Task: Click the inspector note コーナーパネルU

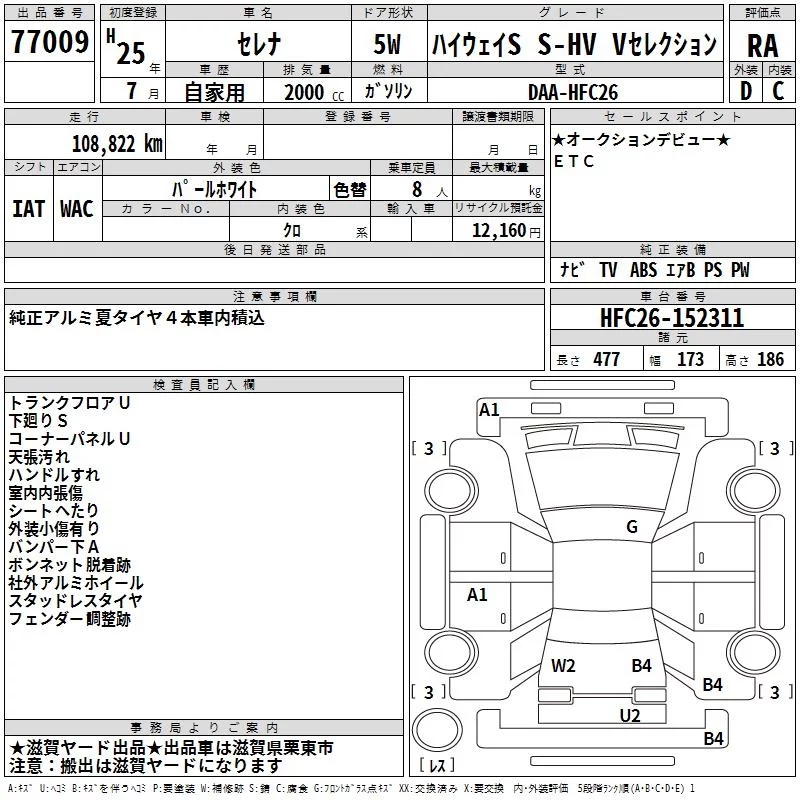Action: pos(70,439)
